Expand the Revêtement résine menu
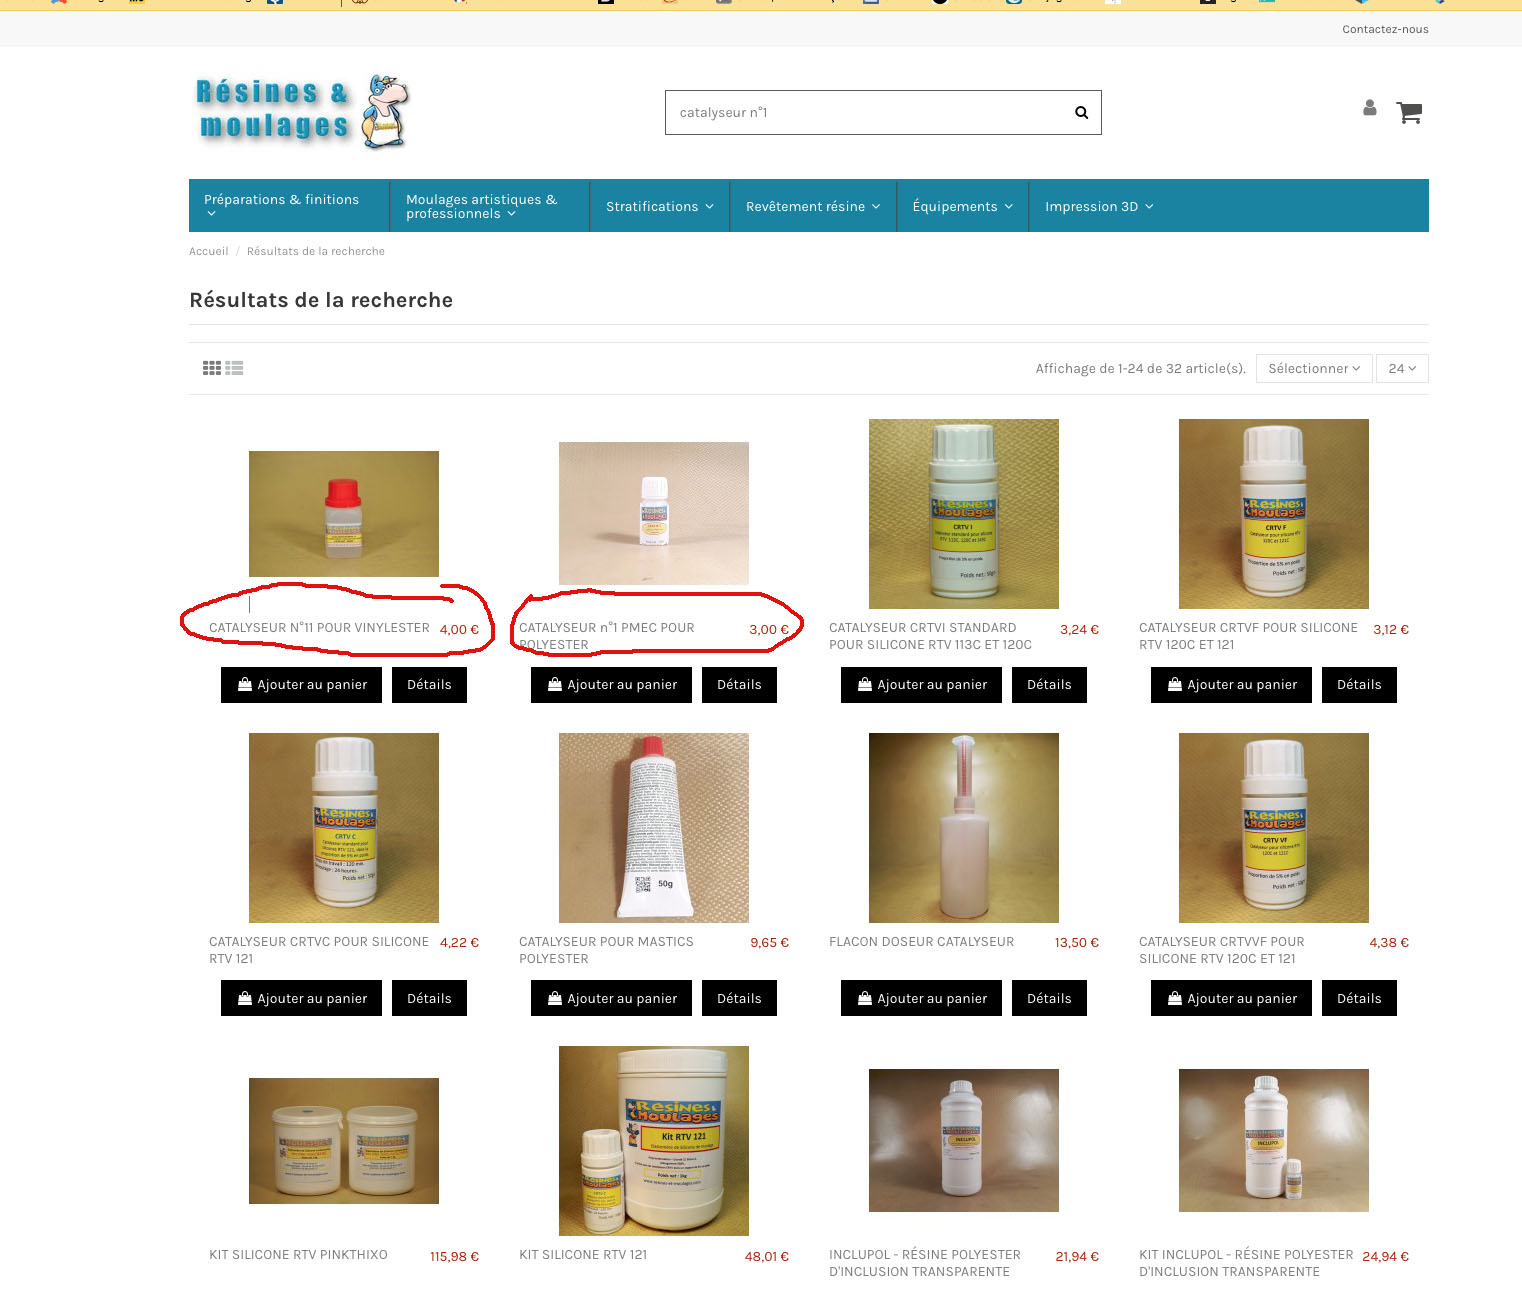 tap(813, 206)
